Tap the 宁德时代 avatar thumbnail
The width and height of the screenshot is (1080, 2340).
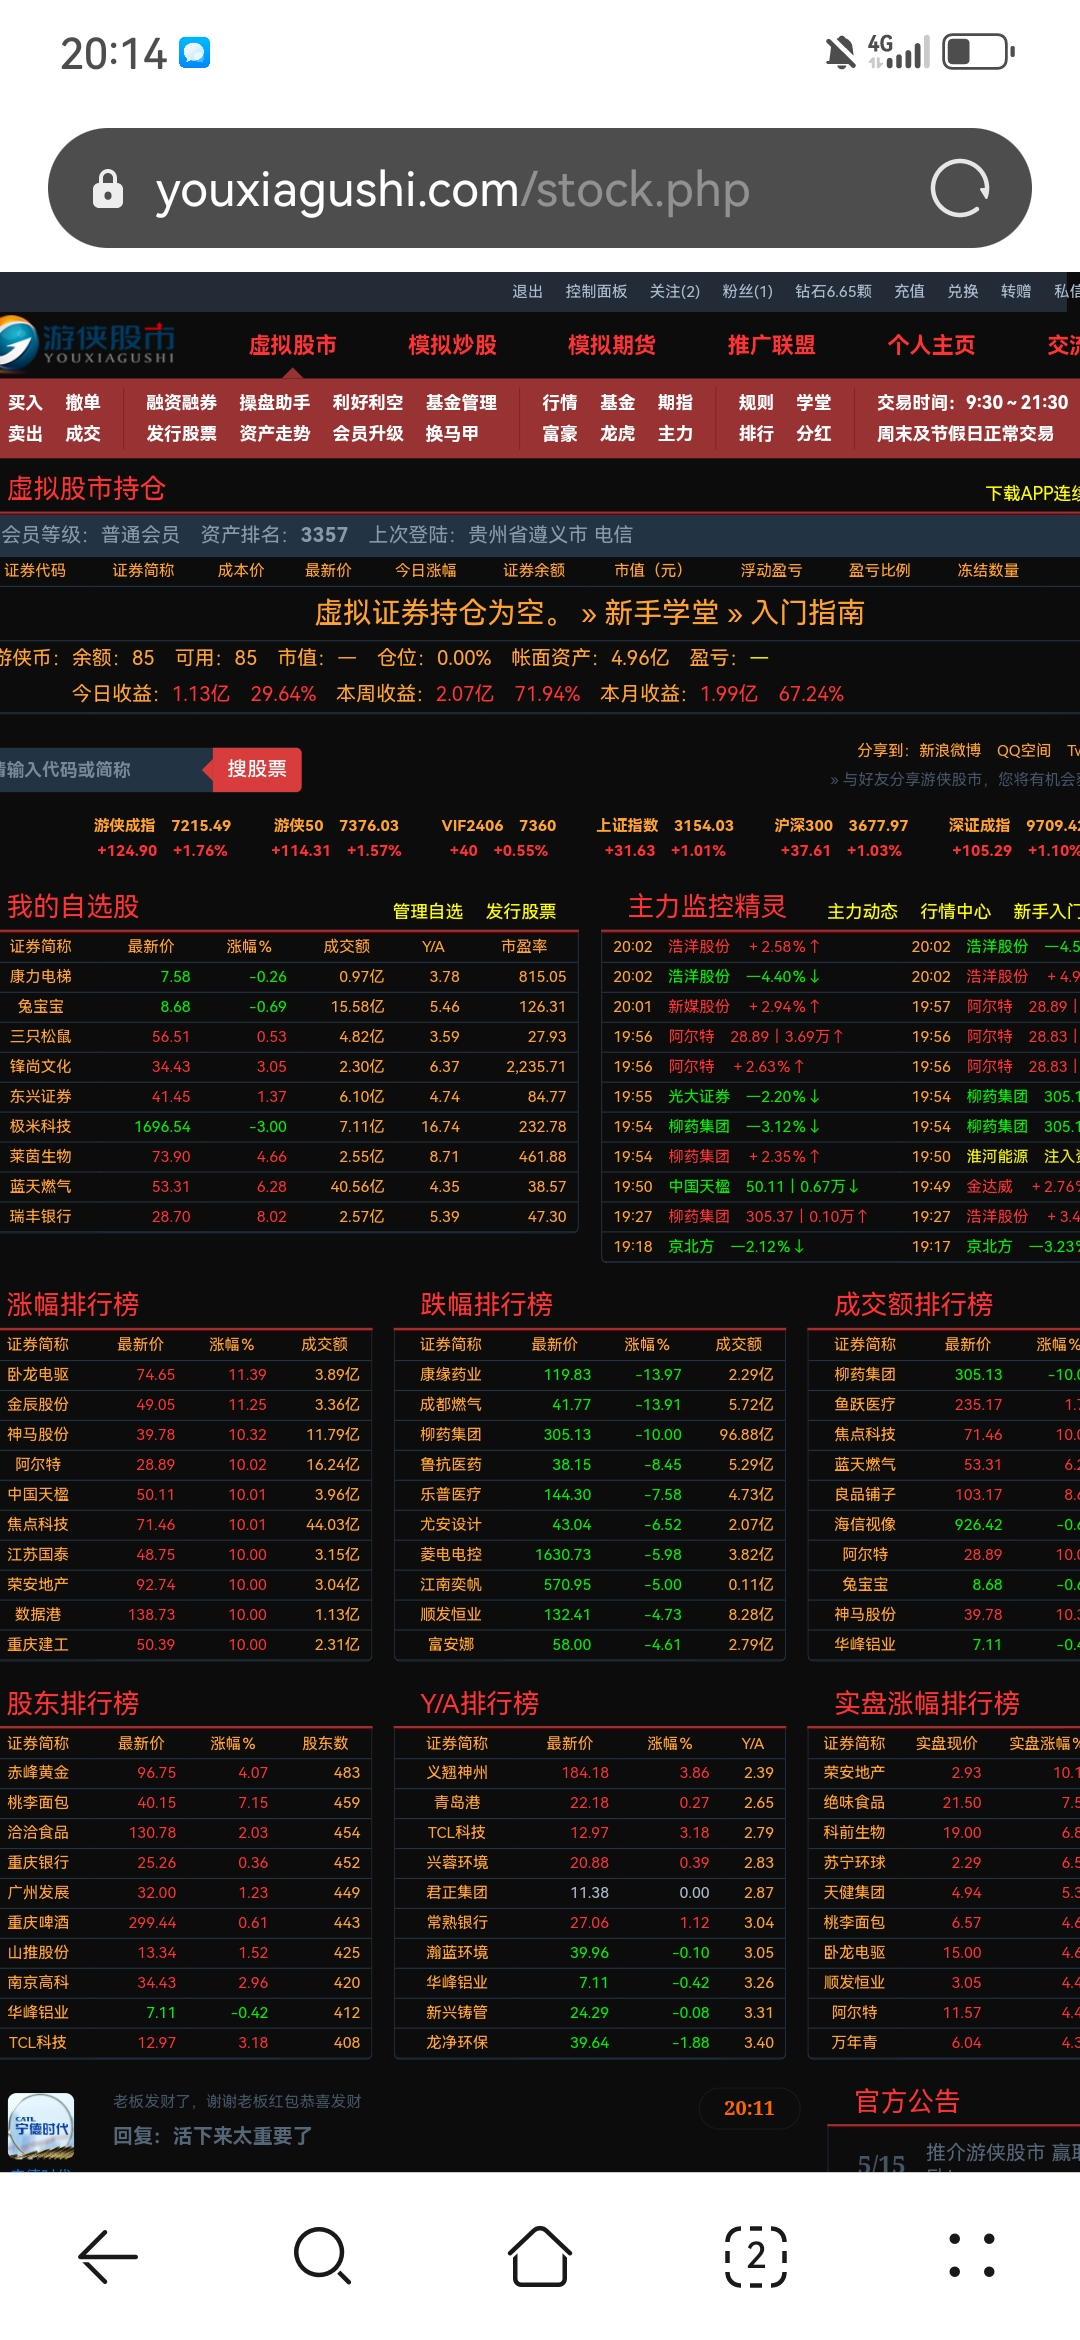pyautogui.click(x=41, y=2126)
